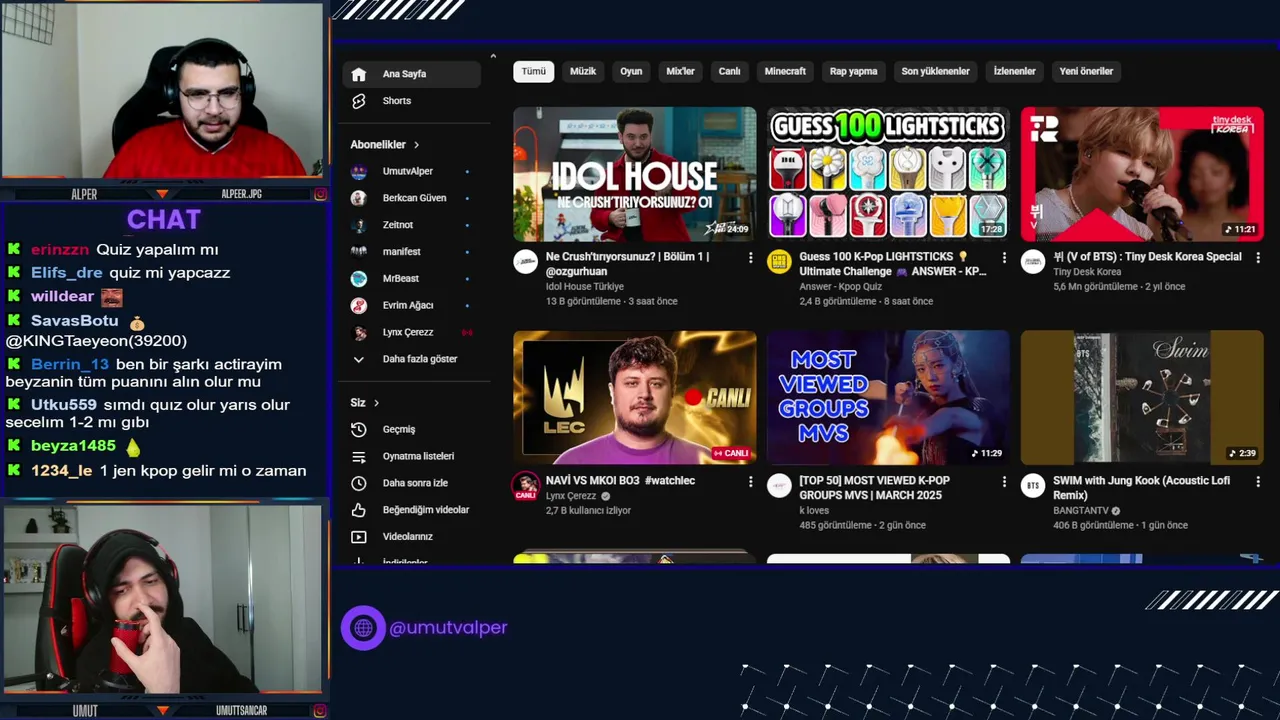This screenshot has width=1280, height=720.
Task: Click Lynx Çerezz avatar in subscriptions
Action: pyautogui.click(x=359, y=332)
